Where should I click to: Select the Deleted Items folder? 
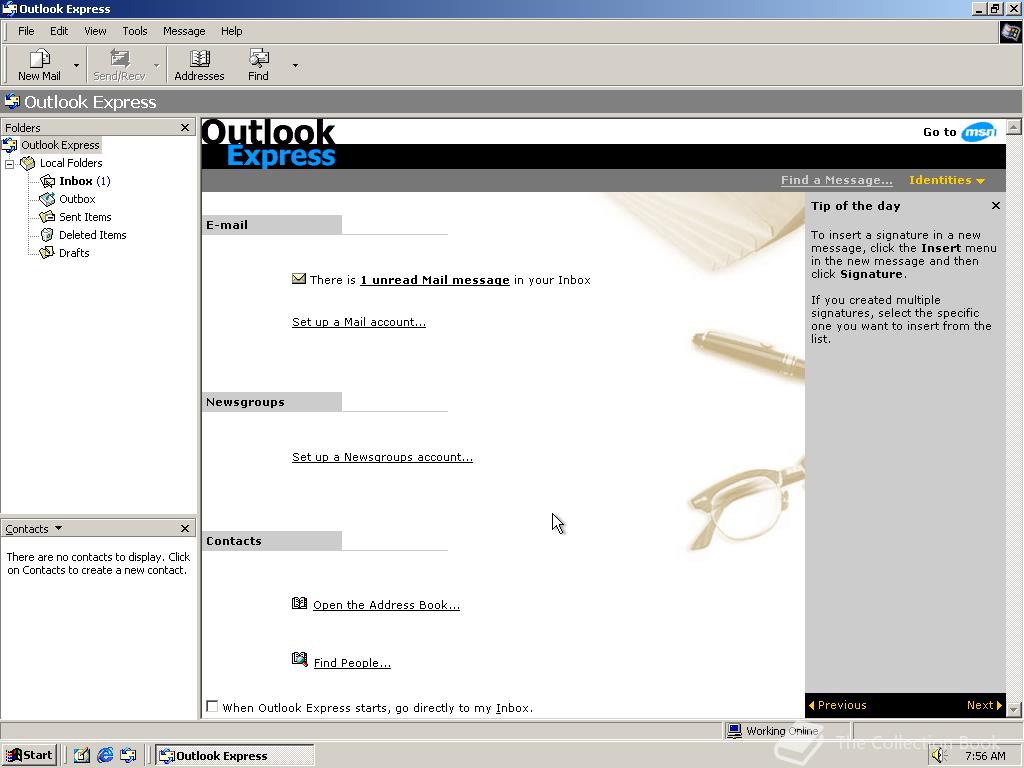point(91,235)
